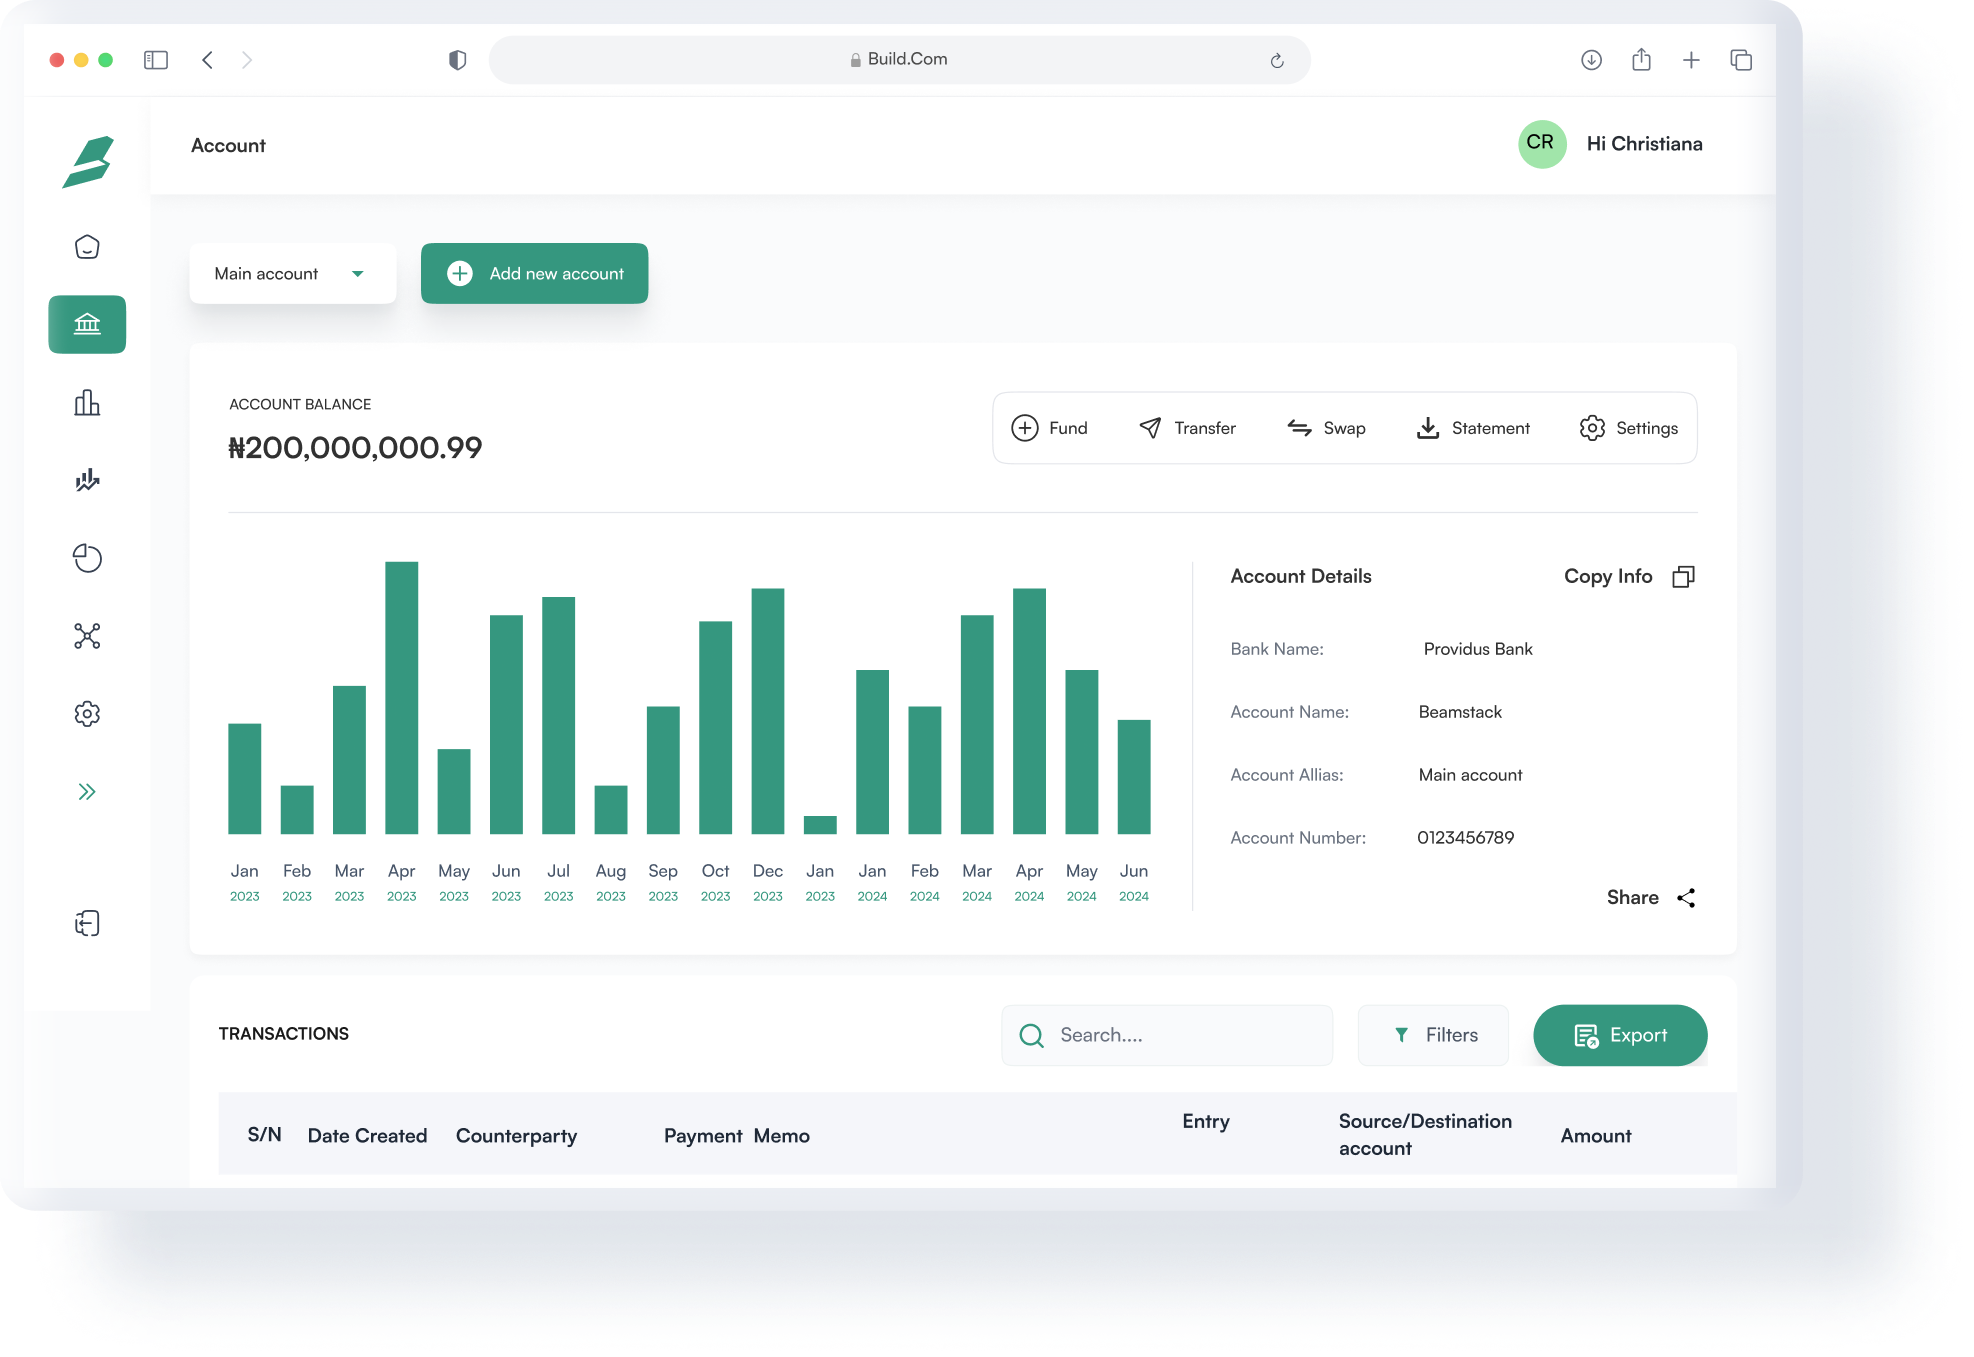
Task: Select the Fund action
Action: click(1049, 429)
